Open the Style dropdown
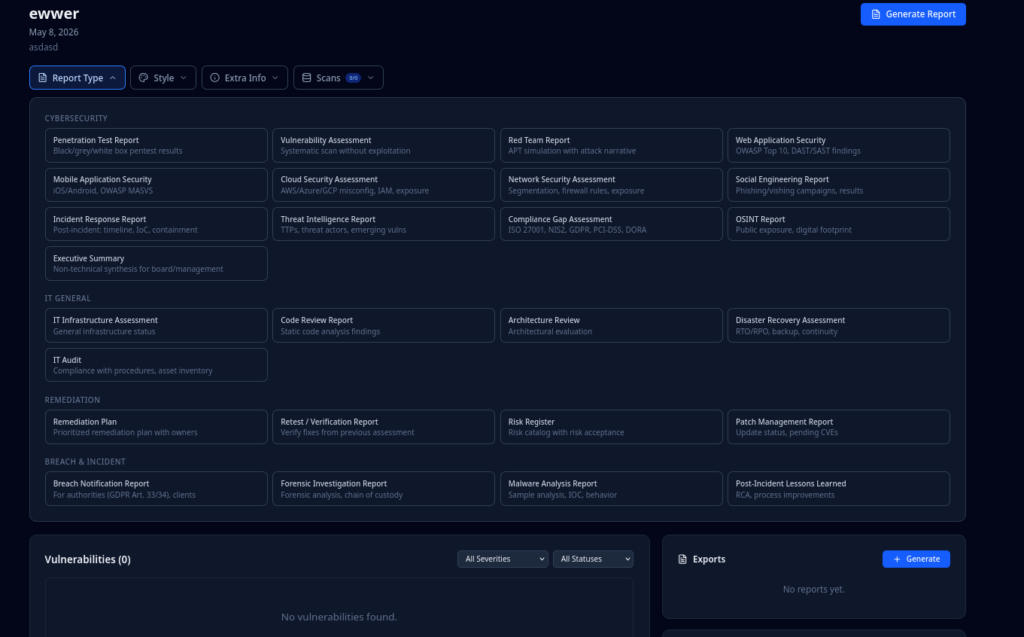Image resolution: width=1024 pixels, height=637 pixels. (x=163, y=78)
